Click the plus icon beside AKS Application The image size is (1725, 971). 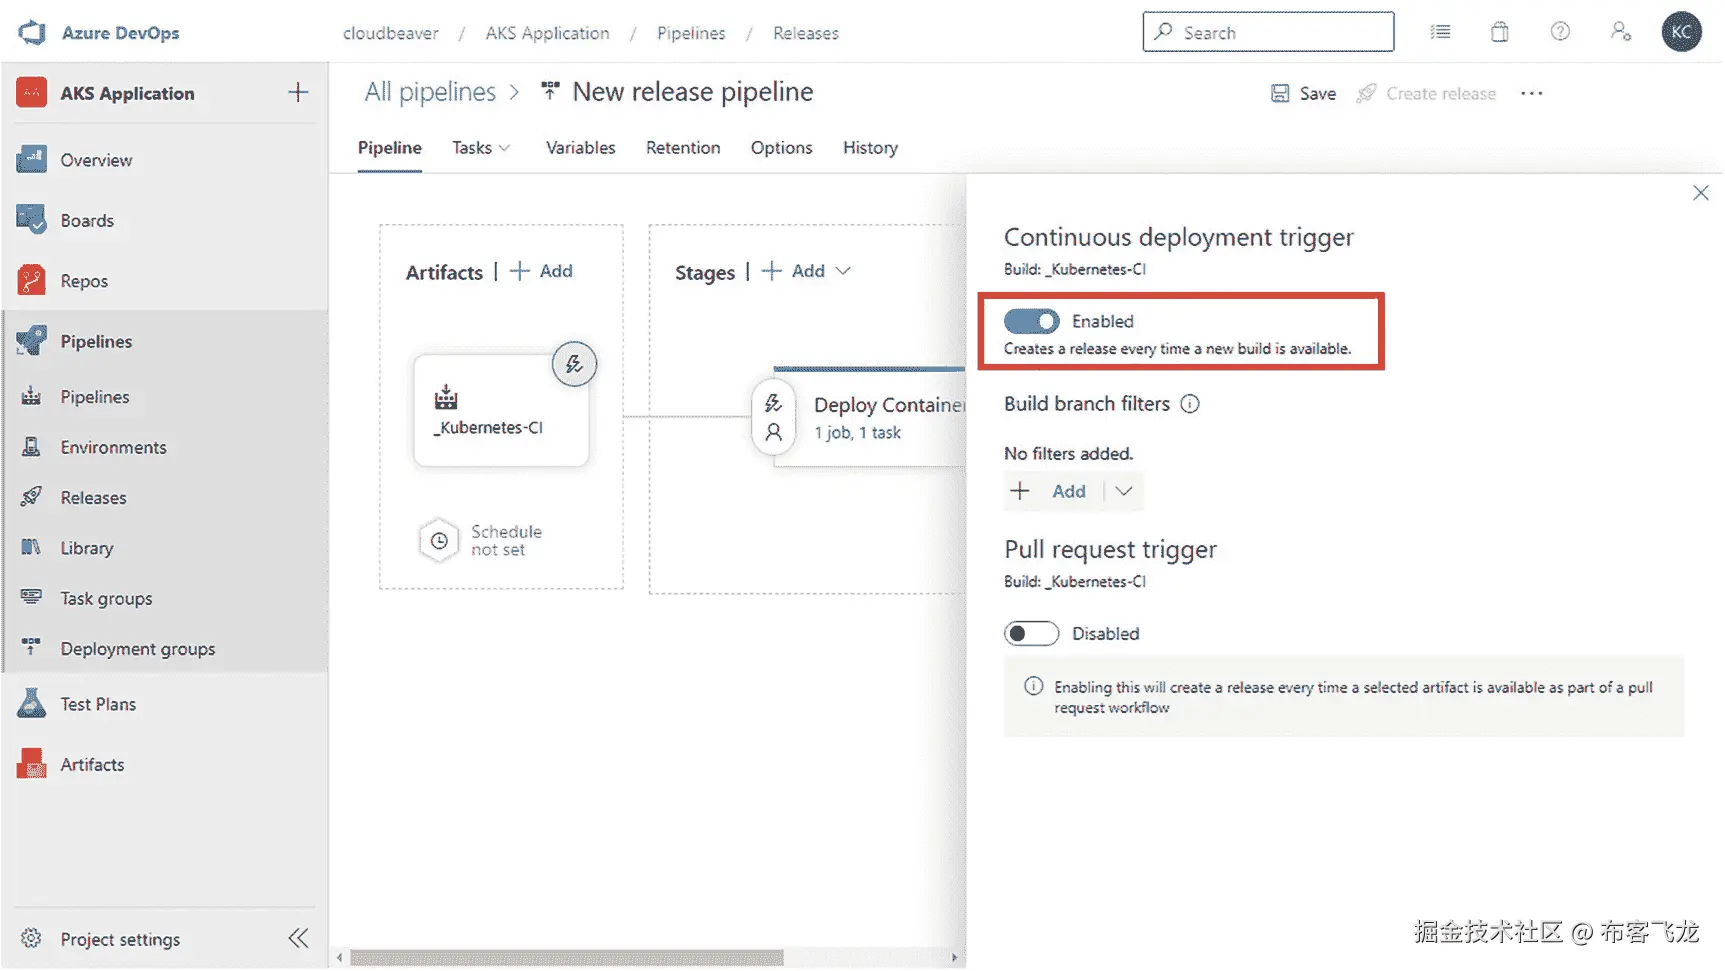(x=298, y=93)
